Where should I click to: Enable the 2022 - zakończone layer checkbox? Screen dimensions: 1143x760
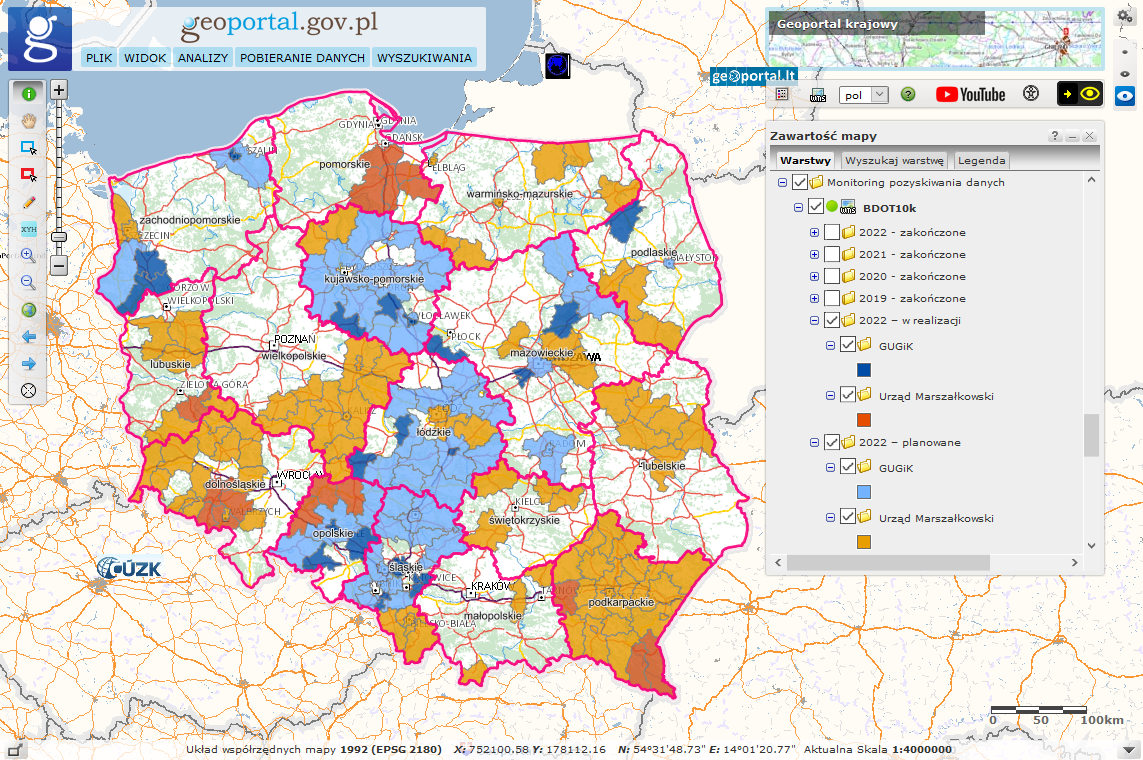pos(832,232)
